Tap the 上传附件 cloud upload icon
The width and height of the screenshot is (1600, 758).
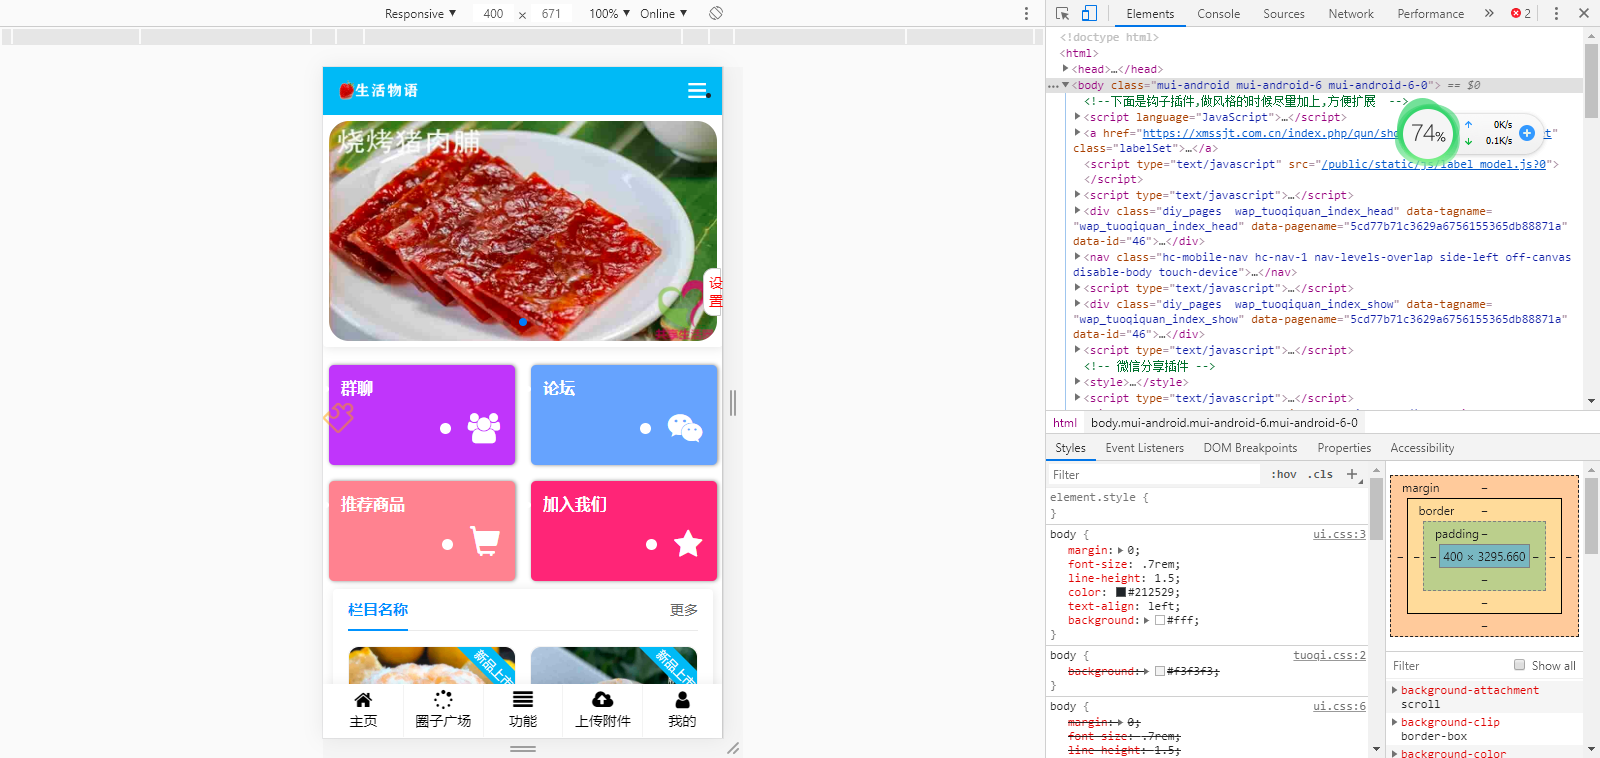coord(602,700)
